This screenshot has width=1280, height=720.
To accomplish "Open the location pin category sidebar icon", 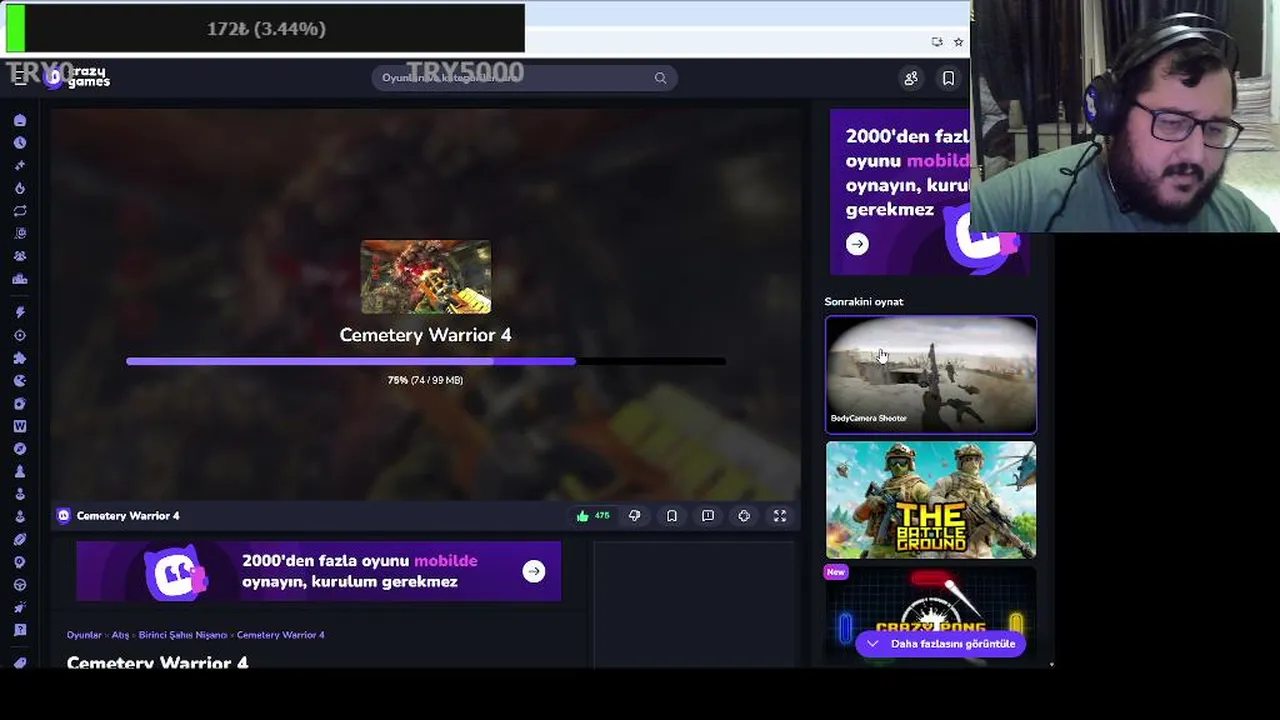I will click(x=20, y=562).
